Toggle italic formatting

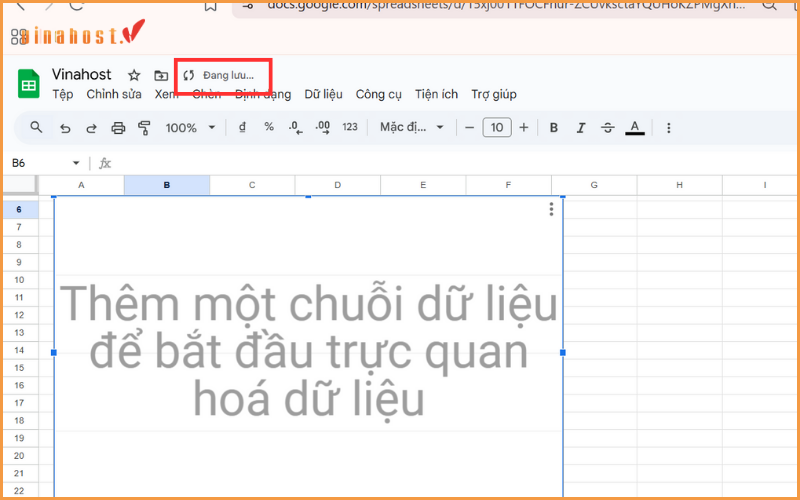(581, 128)
